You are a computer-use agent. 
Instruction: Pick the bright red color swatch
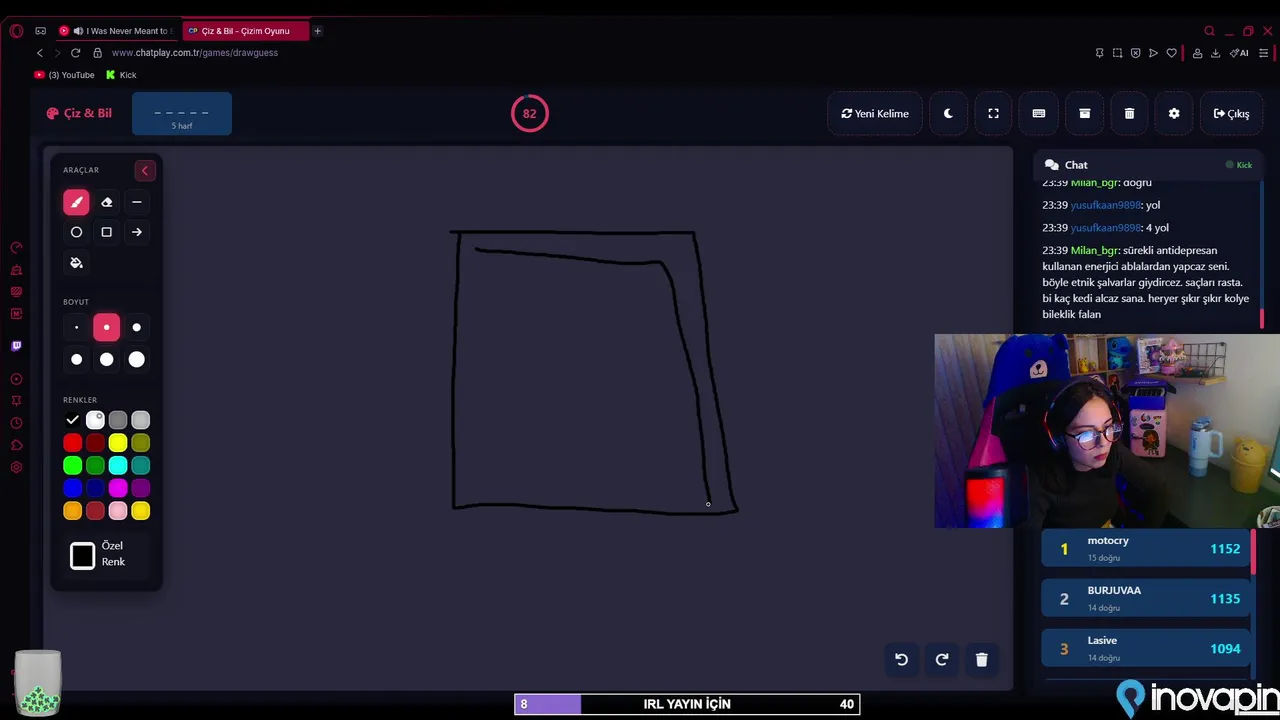tap(72, 443)
